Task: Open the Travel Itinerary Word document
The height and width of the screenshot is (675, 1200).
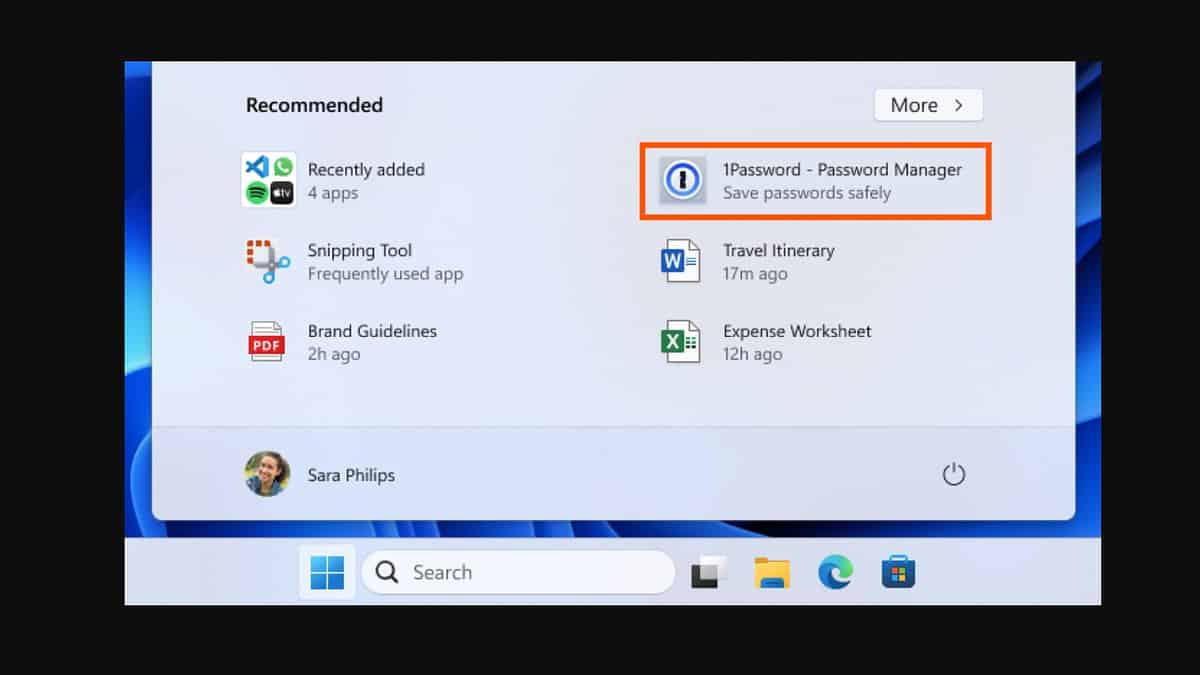Action: (780, 261)
